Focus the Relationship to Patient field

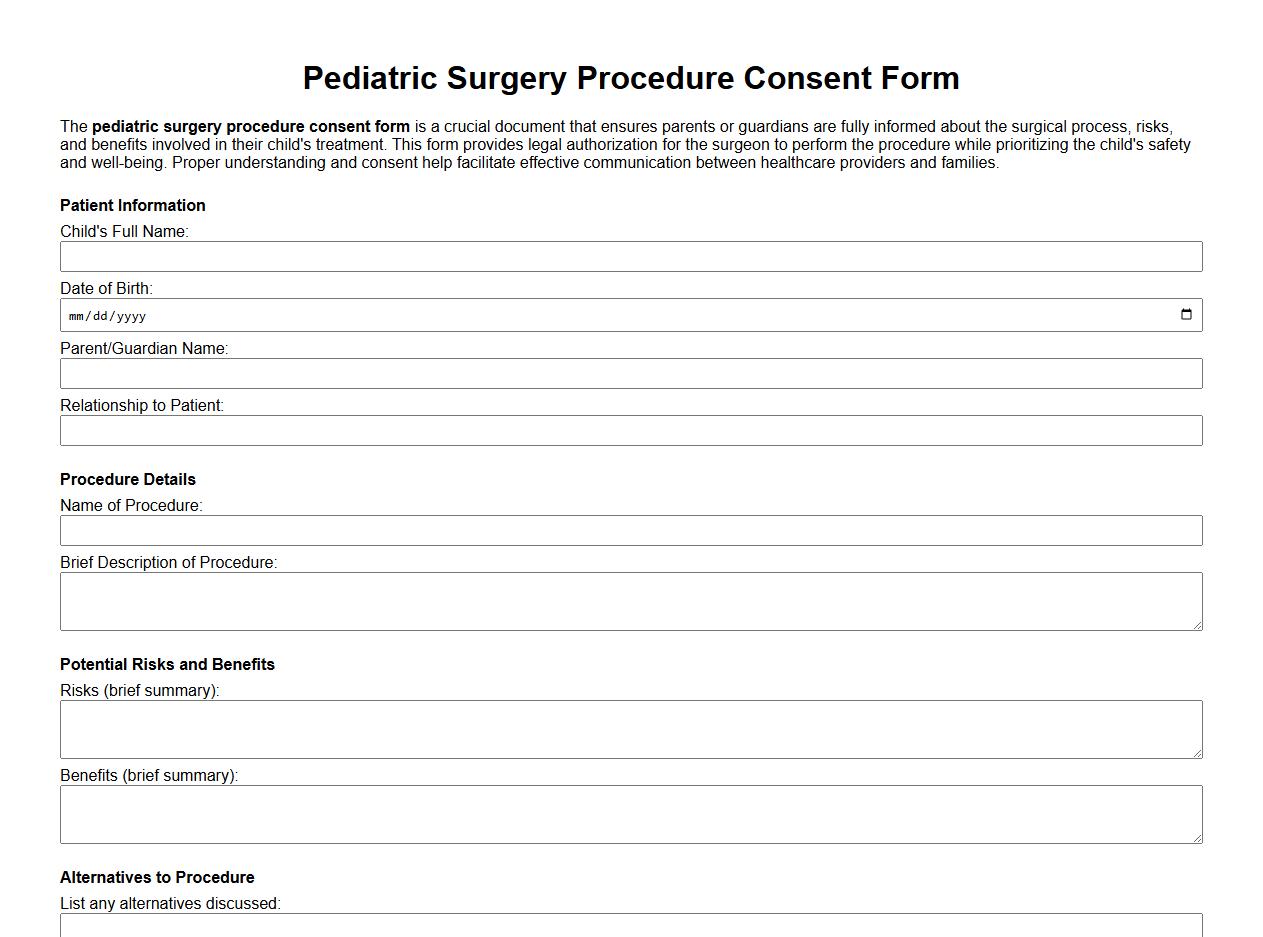click(631, 430)
